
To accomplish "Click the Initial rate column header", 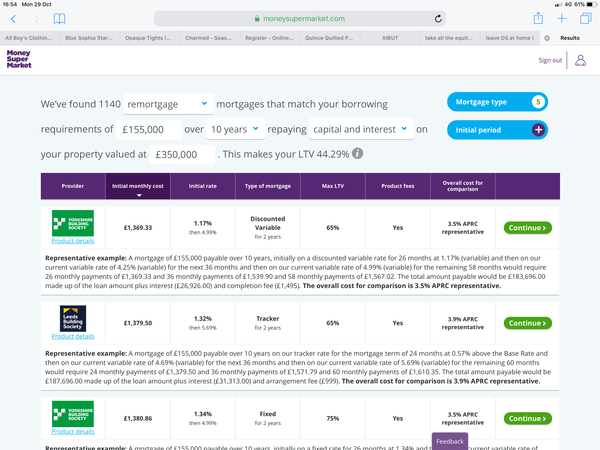I will pyautogui.click(x=203, y=186).
